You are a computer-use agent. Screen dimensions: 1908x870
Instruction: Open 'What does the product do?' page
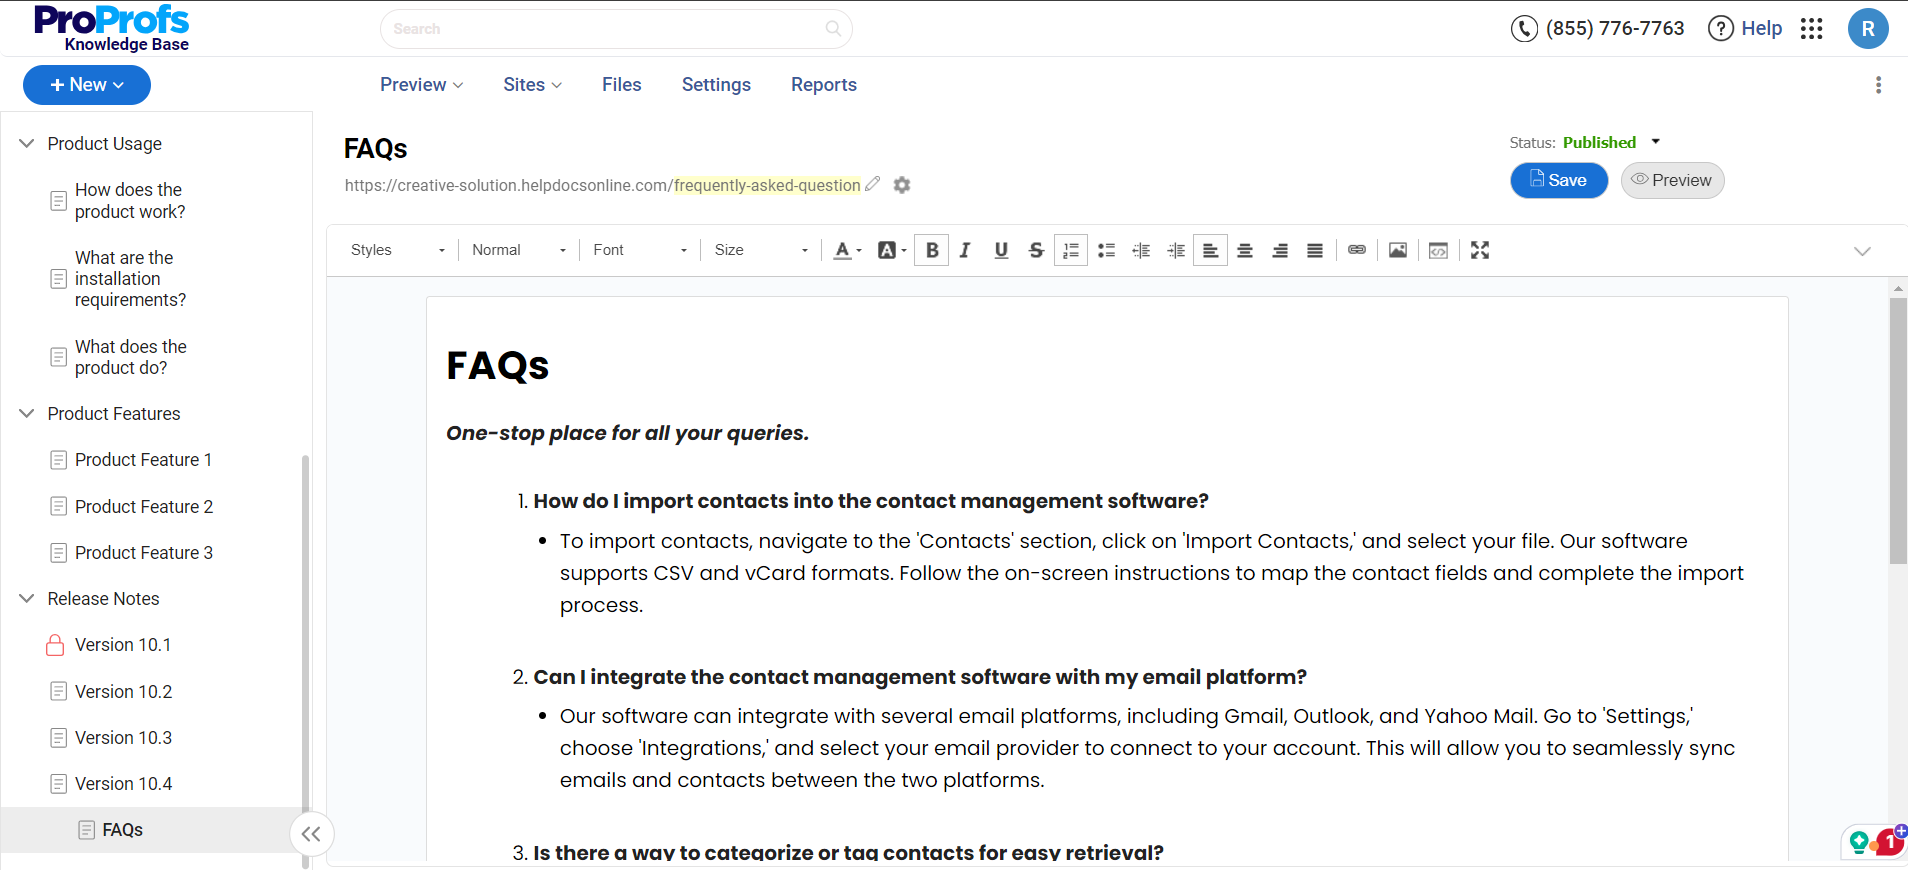pyautogui.click(x=130, y=357)
